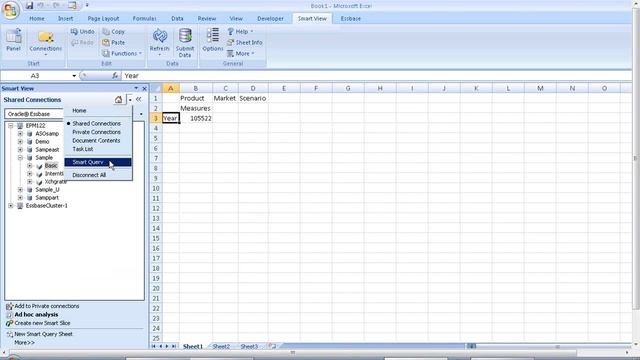Expand the EssbaseCluster-1 node

pyautogui.click(x=11, y=206)
